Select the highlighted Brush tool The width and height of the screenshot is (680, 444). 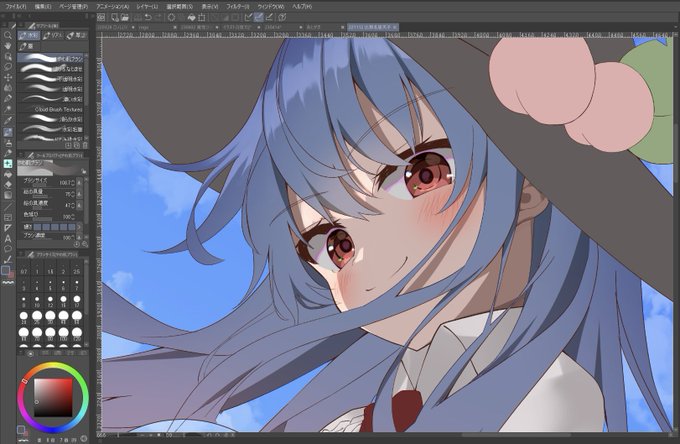pyautogui.click(x=8, y=132)
